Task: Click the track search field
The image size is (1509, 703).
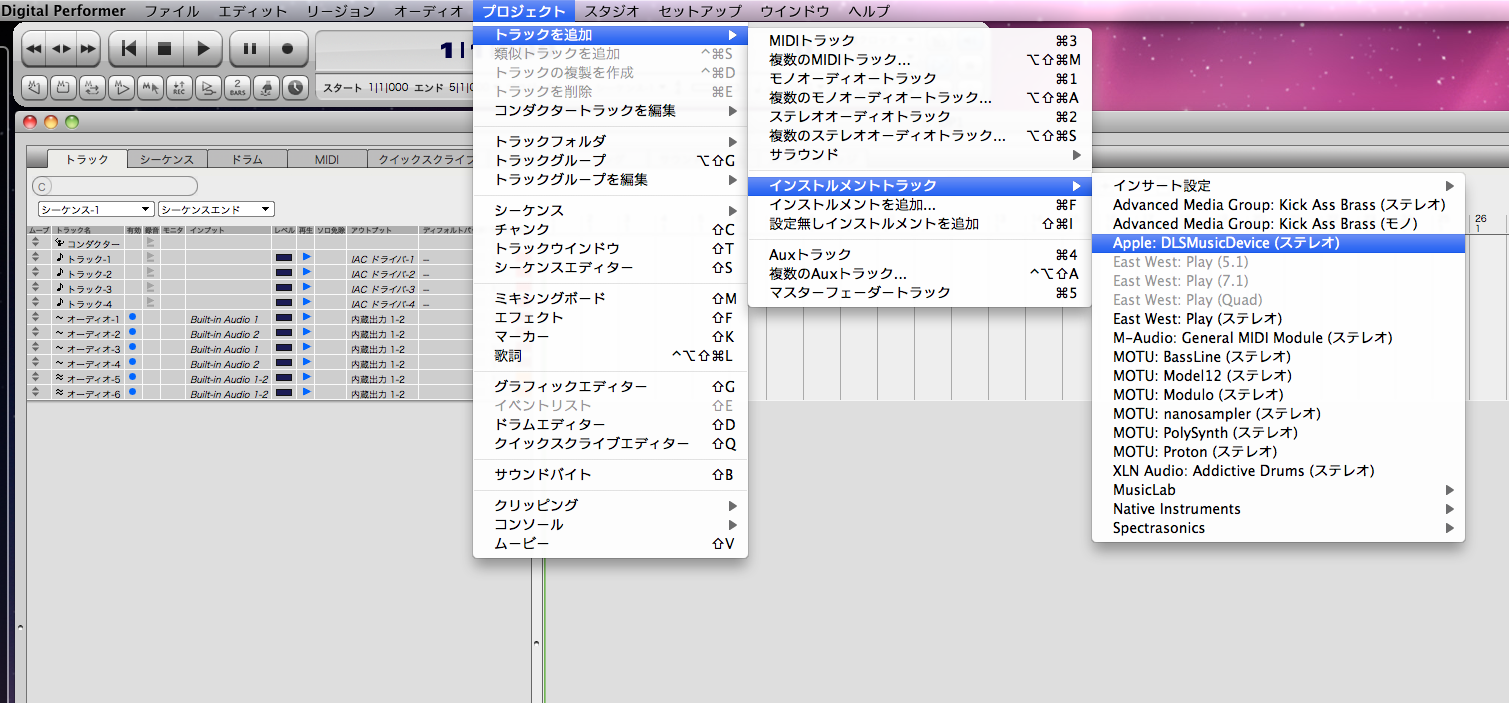Action: click(115, 186)
